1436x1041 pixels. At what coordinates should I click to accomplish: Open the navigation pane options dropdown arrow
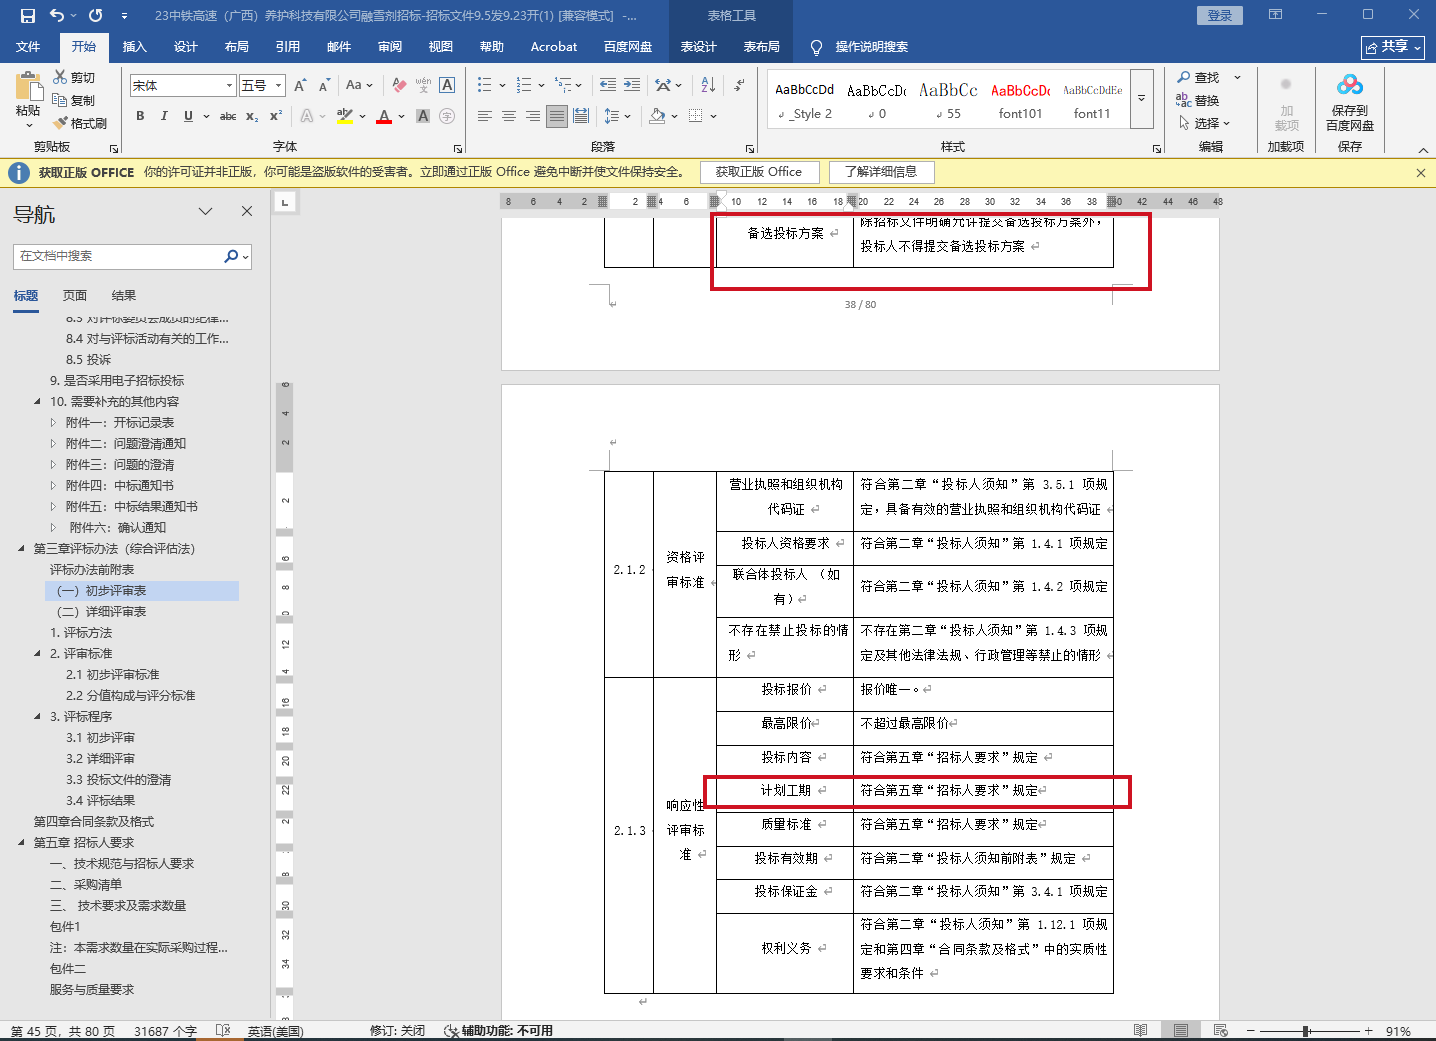[x=205, y=212]
